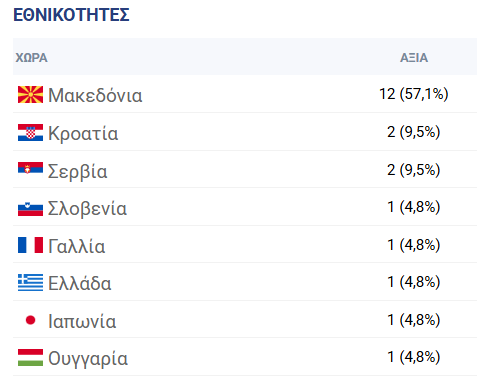Click the Japan flag icon
The width and height of the screenshot is (477, 377).
tap(30, 320)
